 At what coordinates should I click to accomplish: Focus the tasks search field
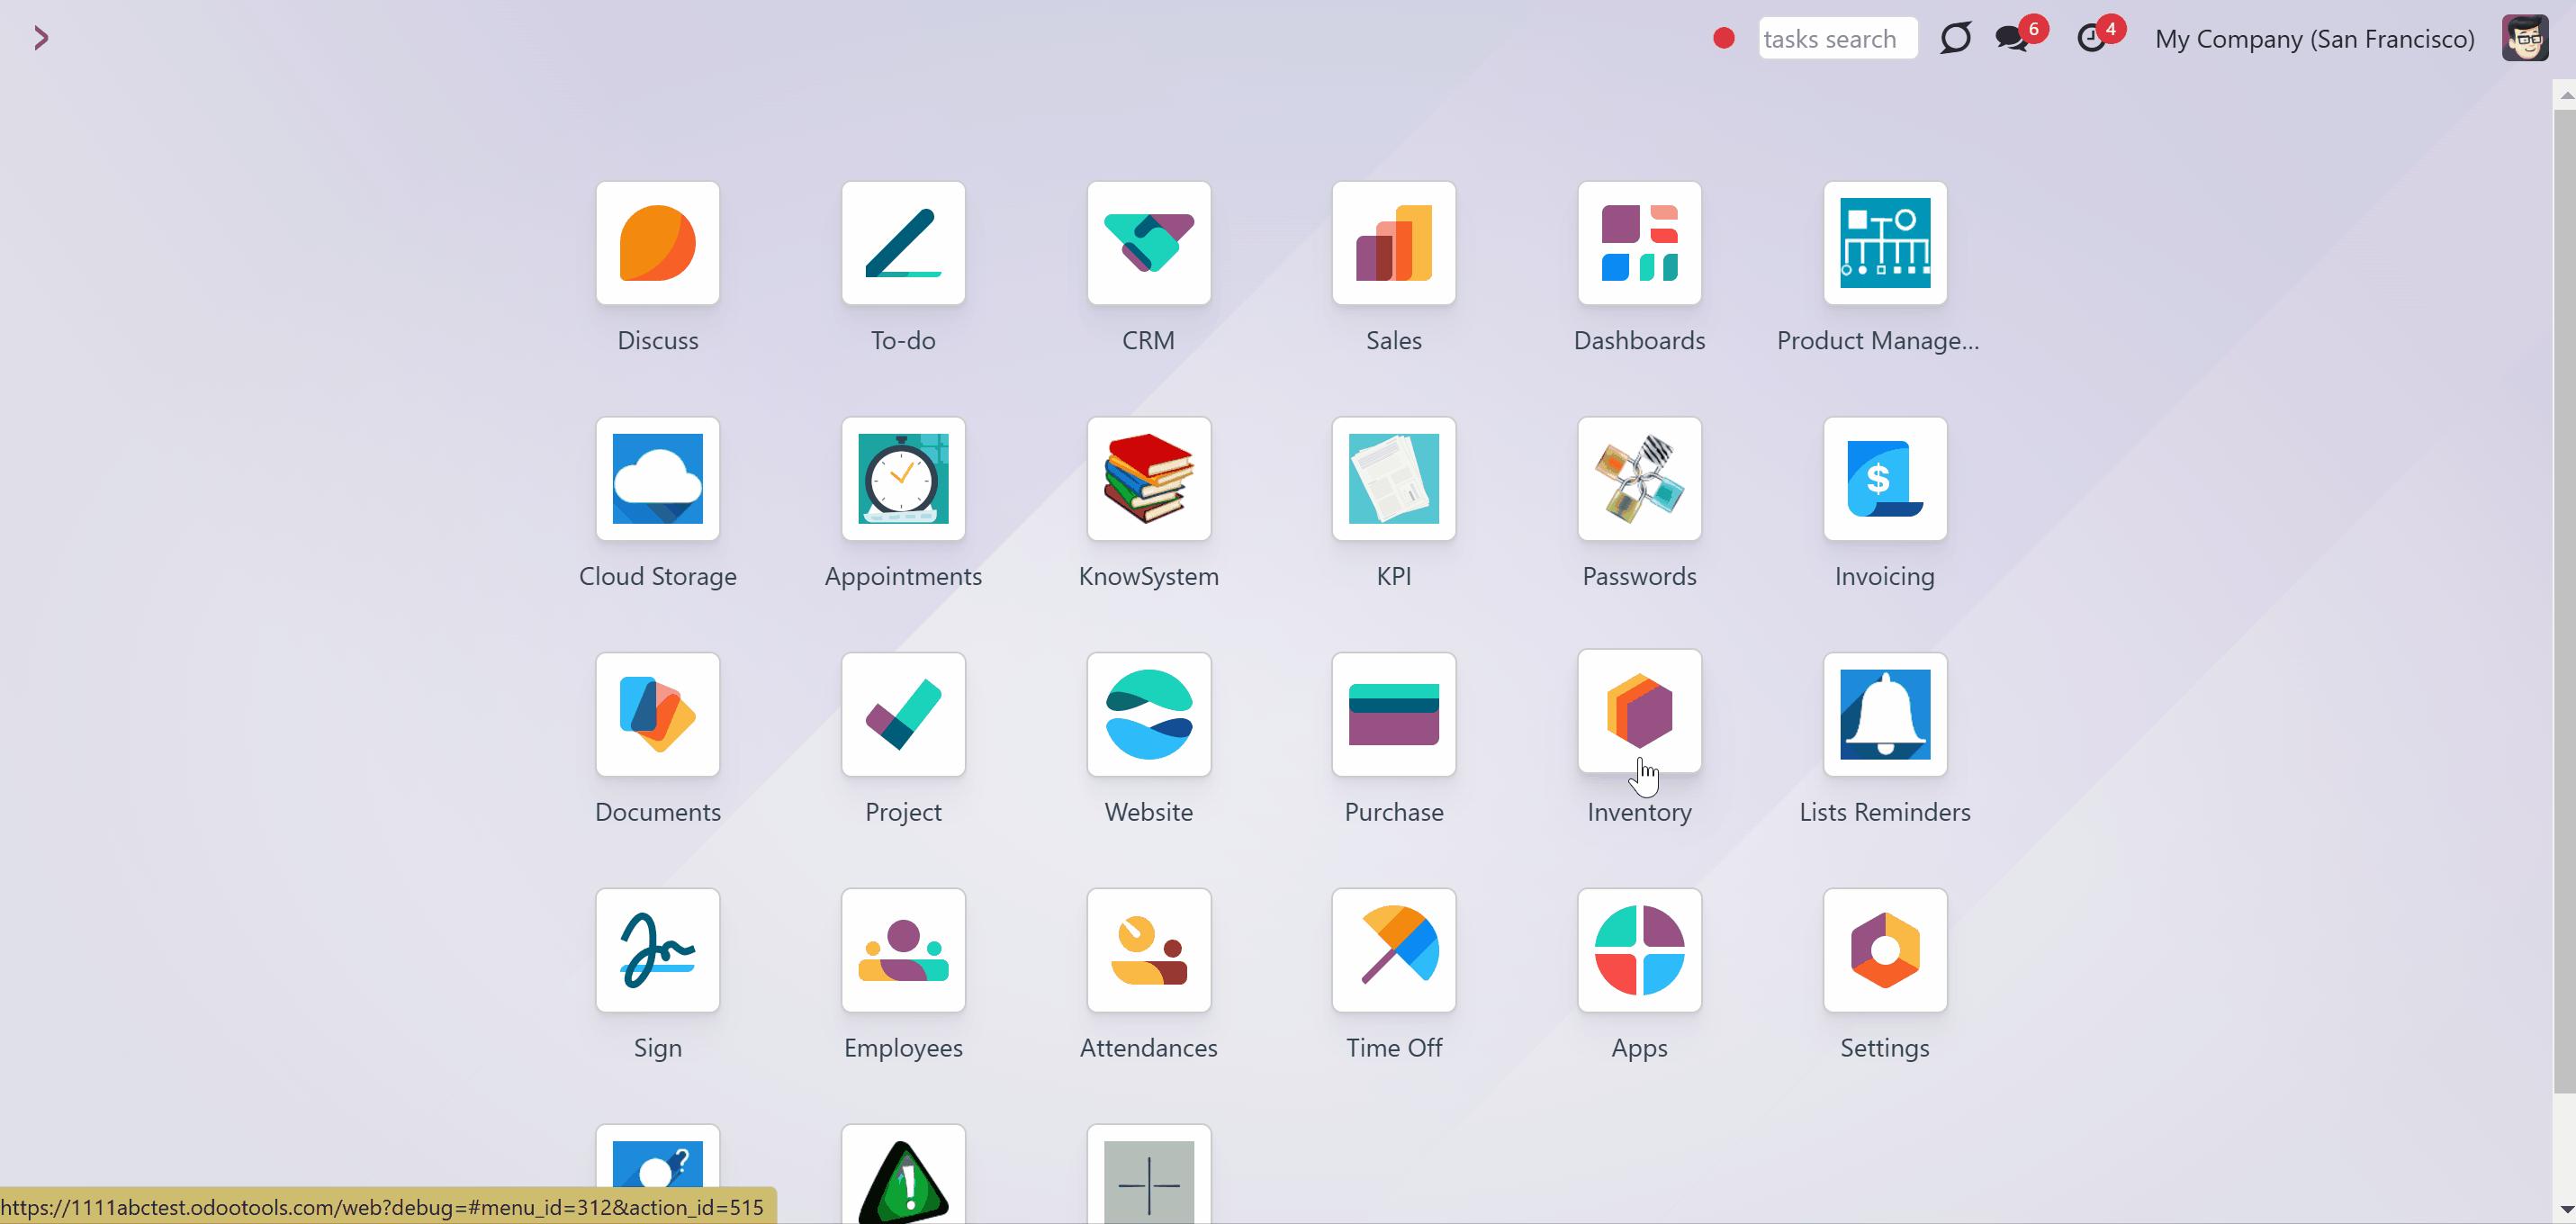coord(1837,38)
